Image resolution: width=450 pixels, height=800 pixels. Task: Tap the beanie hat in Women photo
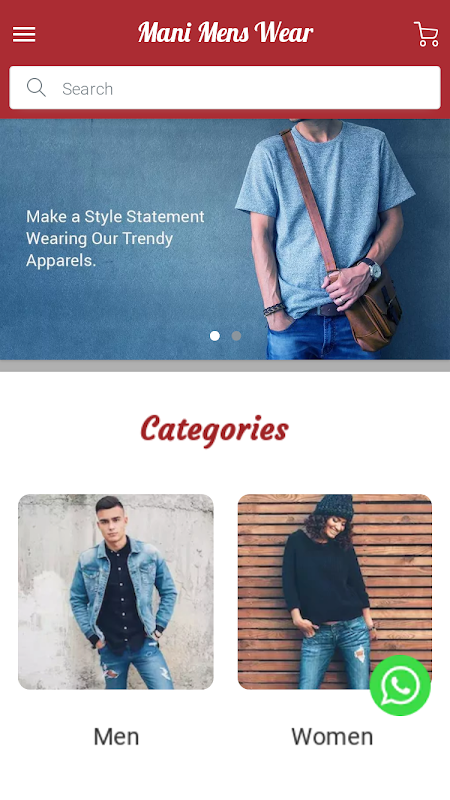point(334,506)
